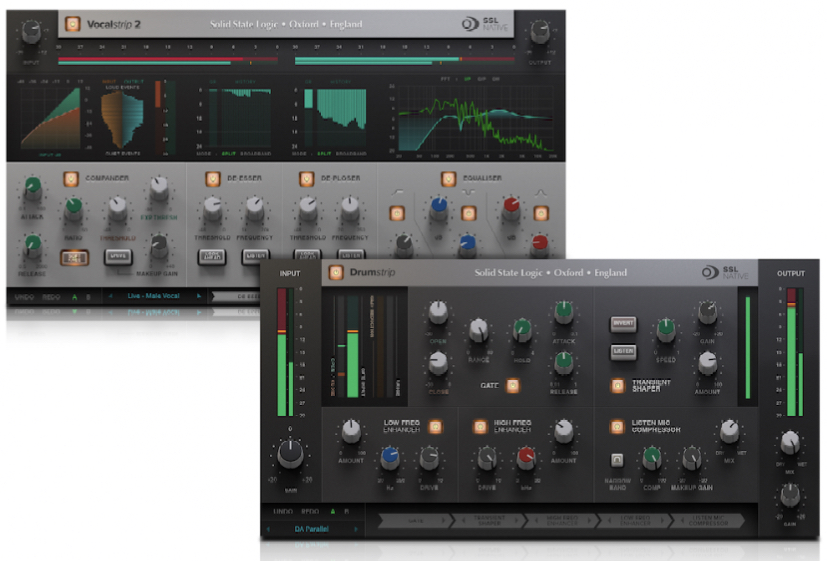Toggle the Compander power button

[x=71, y=179]
